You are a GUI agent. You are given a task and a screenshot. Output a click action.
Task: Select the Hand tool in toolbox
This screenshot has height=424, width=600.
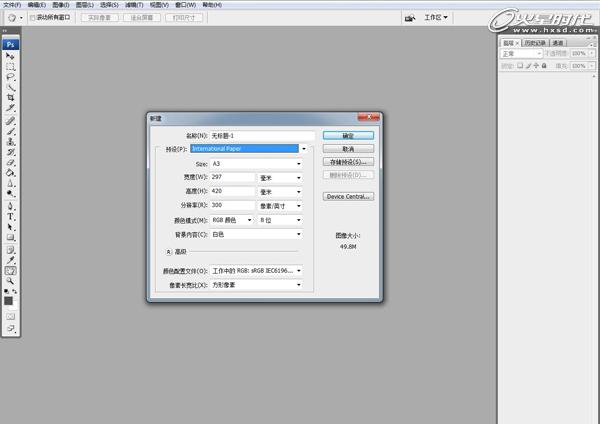coord(10,271)
